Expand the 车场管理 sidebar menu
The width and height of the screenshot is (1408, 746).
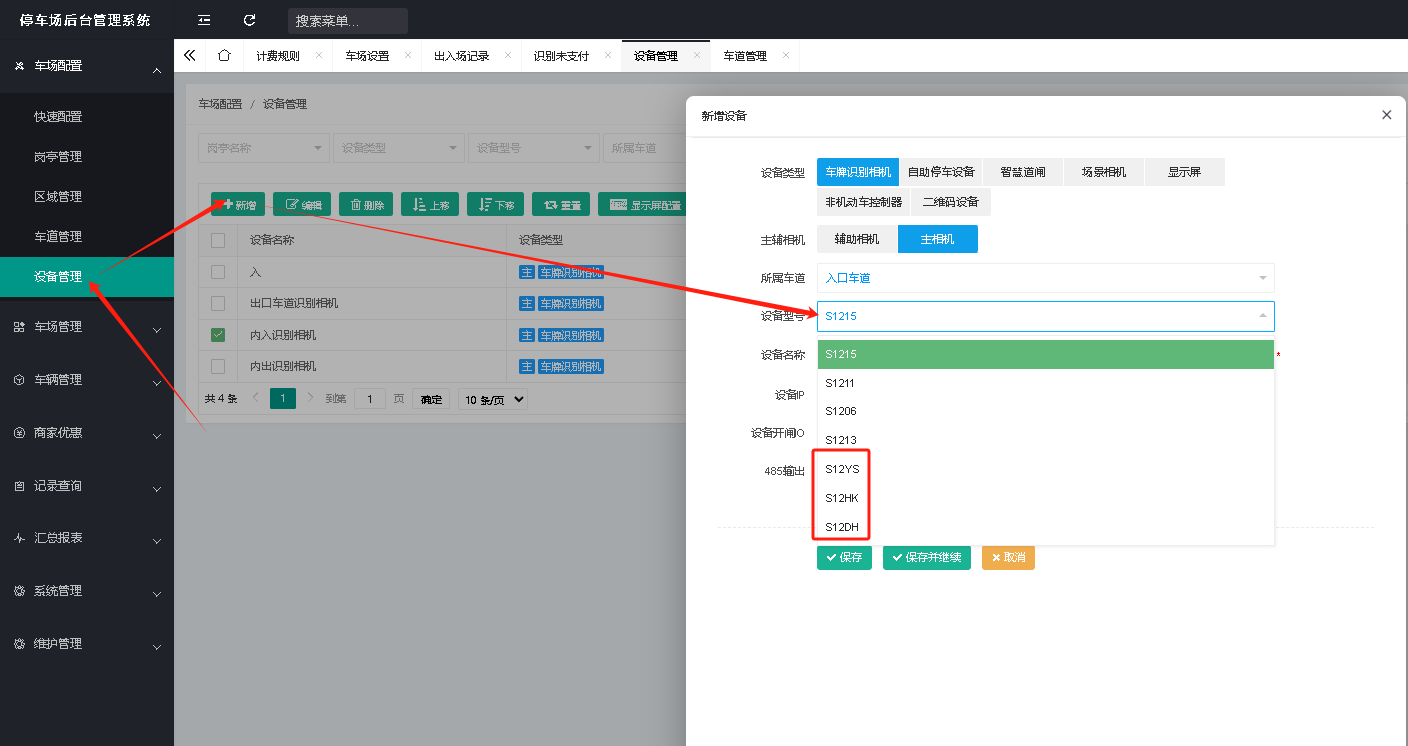coord(87,327)
